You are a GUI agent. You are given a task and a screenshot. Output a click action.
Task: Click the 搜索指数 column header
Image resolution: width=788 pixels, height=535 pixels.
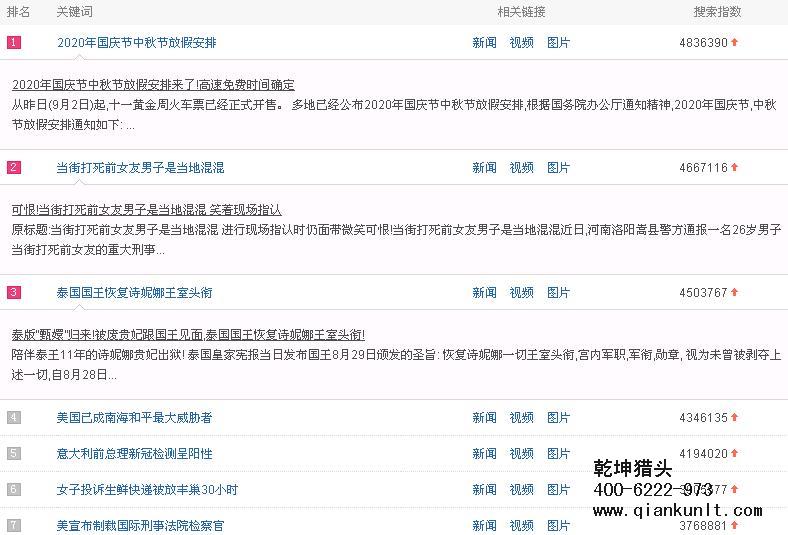point(717,12)
